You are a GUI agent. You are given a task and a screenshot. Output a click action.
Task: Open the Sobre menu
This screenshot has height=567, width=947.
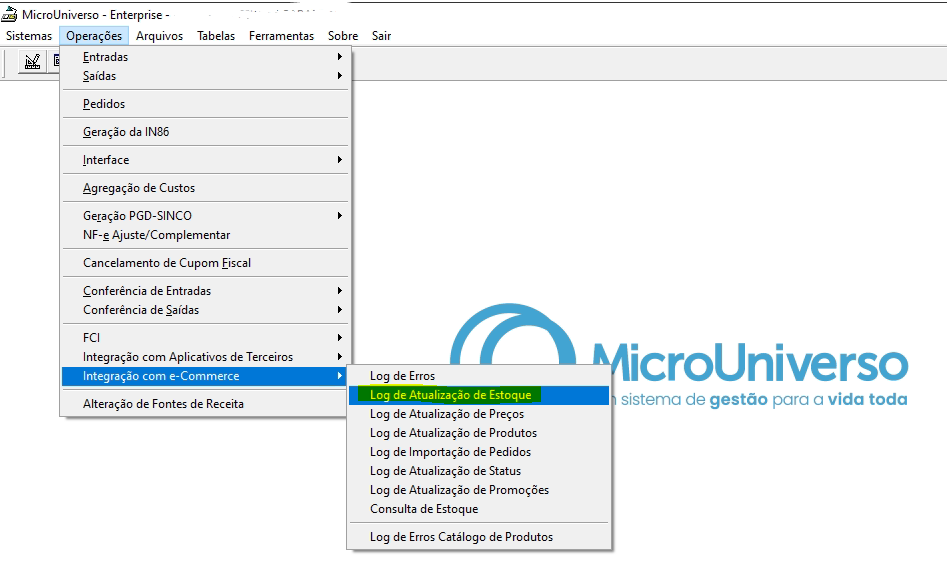343,36
